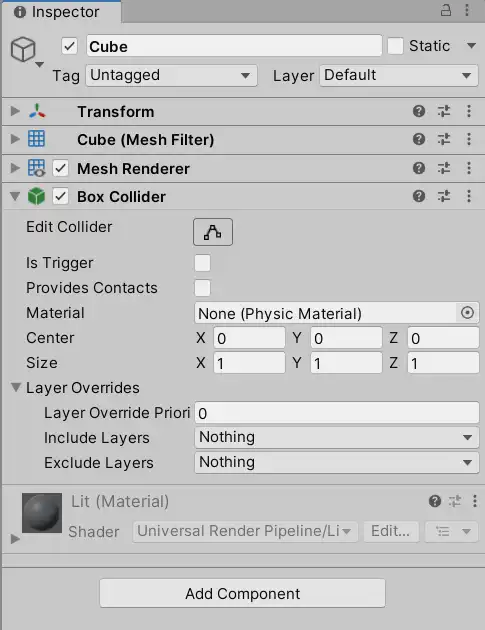Image resolution: width=485 pixels, height=630 pixels.
Task: Click the Add Component button
Action: [x=242, y=593]
